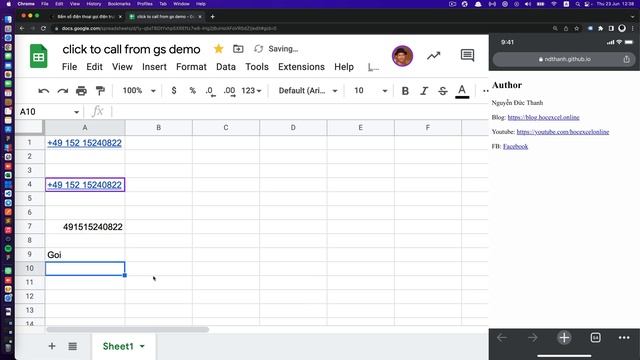Open the phone browser tab switcher
The height and width of the screenshot is (360, 640).
(596, 338)
